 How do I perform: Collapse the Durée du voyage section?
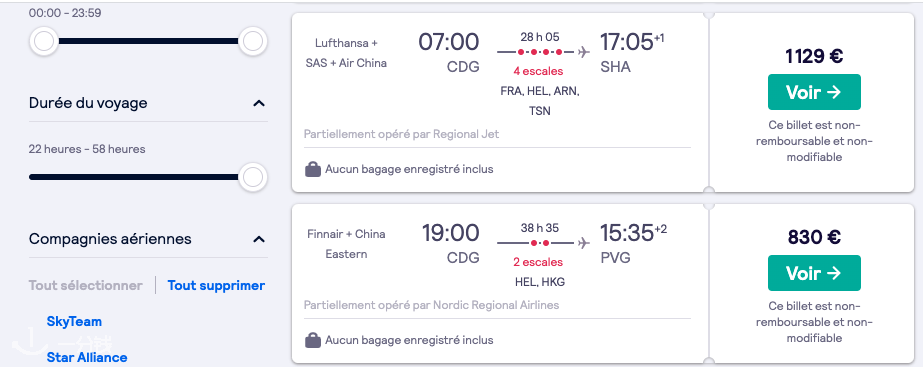coord(258,104)
